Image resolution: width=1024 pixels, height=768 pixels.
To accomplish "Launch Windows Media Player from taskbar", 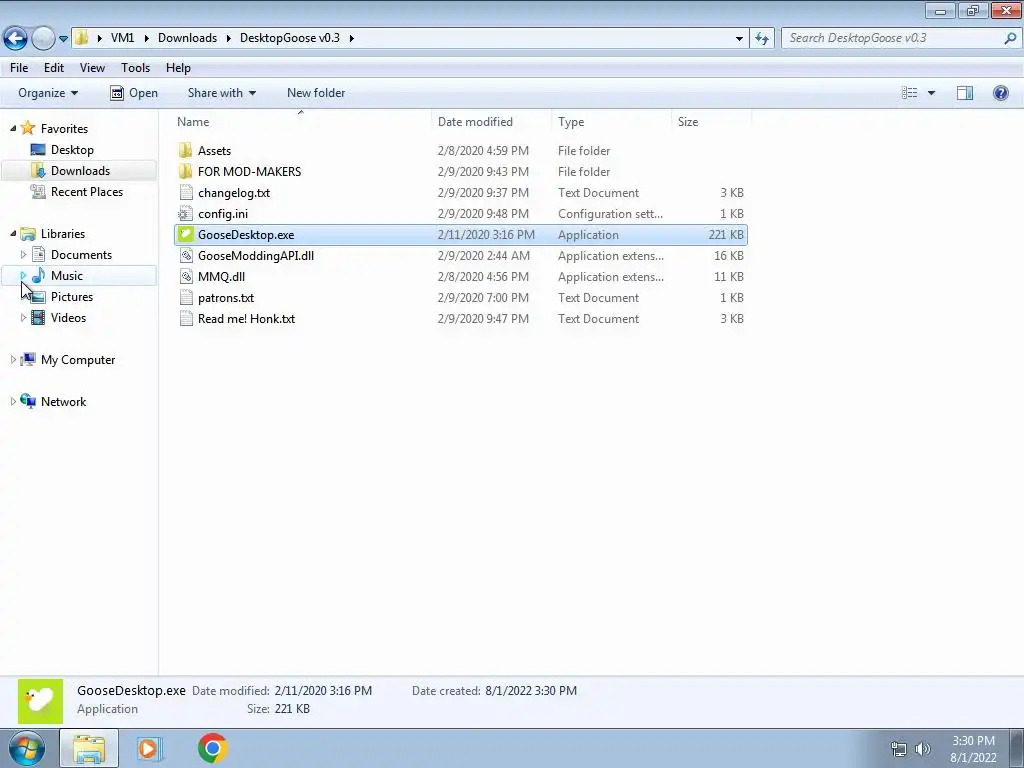I will (x=150, y=748).
